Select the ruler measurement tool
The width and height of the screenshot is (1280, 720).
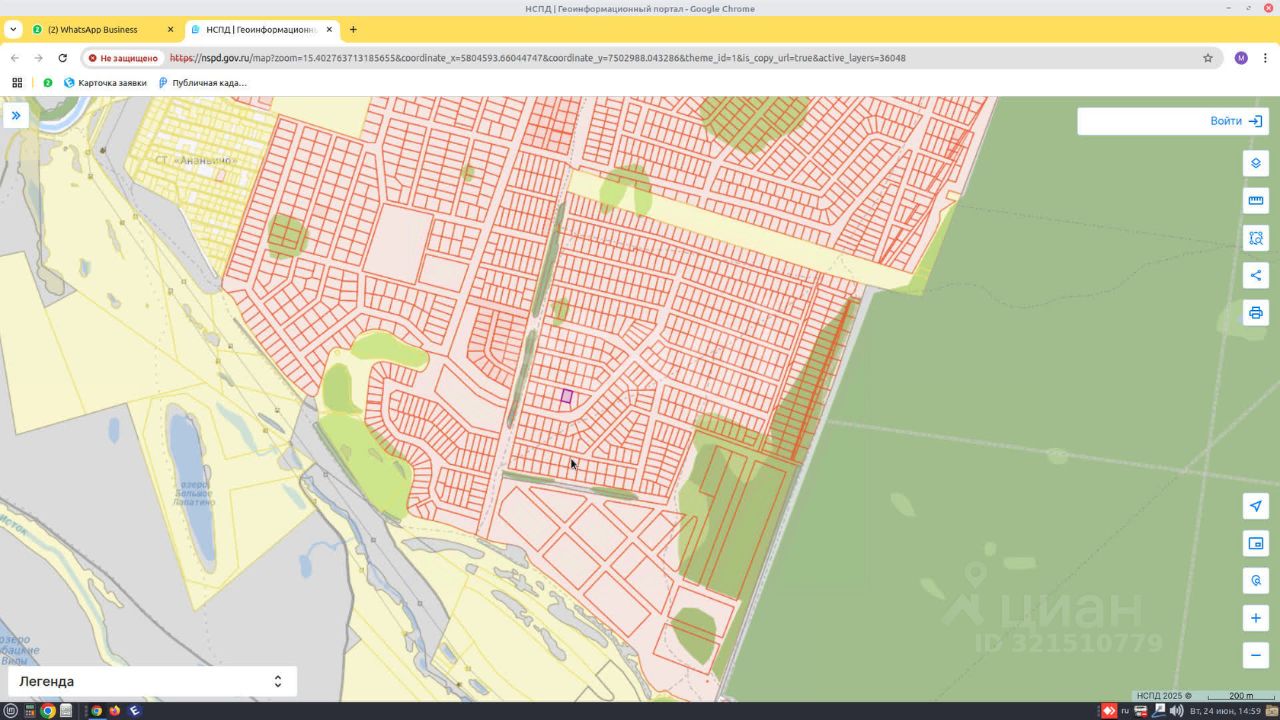tap(1256, 201)
